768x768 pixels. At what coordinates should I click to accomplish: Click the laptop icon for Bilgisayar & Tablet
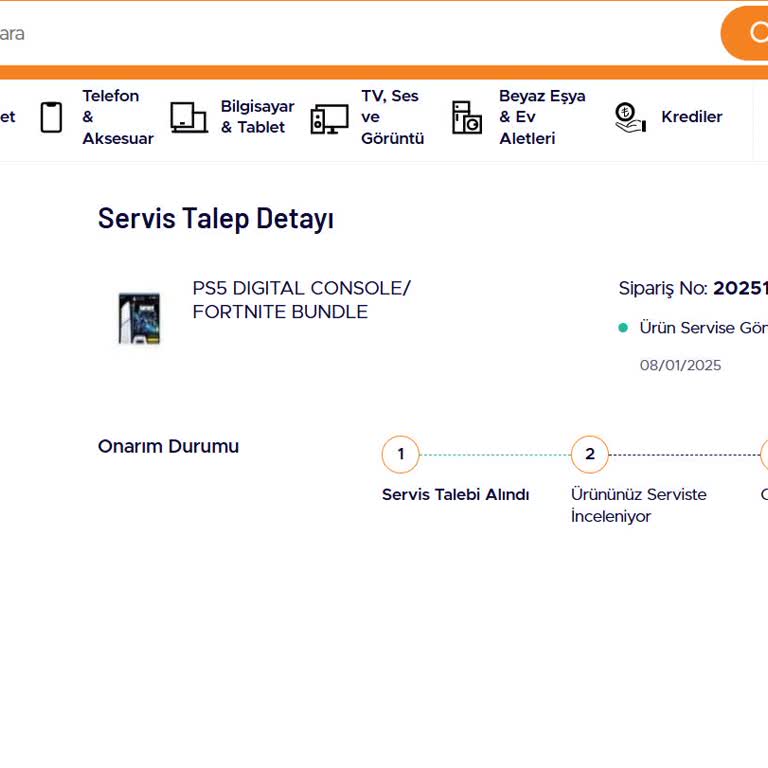tap(188, 117)
